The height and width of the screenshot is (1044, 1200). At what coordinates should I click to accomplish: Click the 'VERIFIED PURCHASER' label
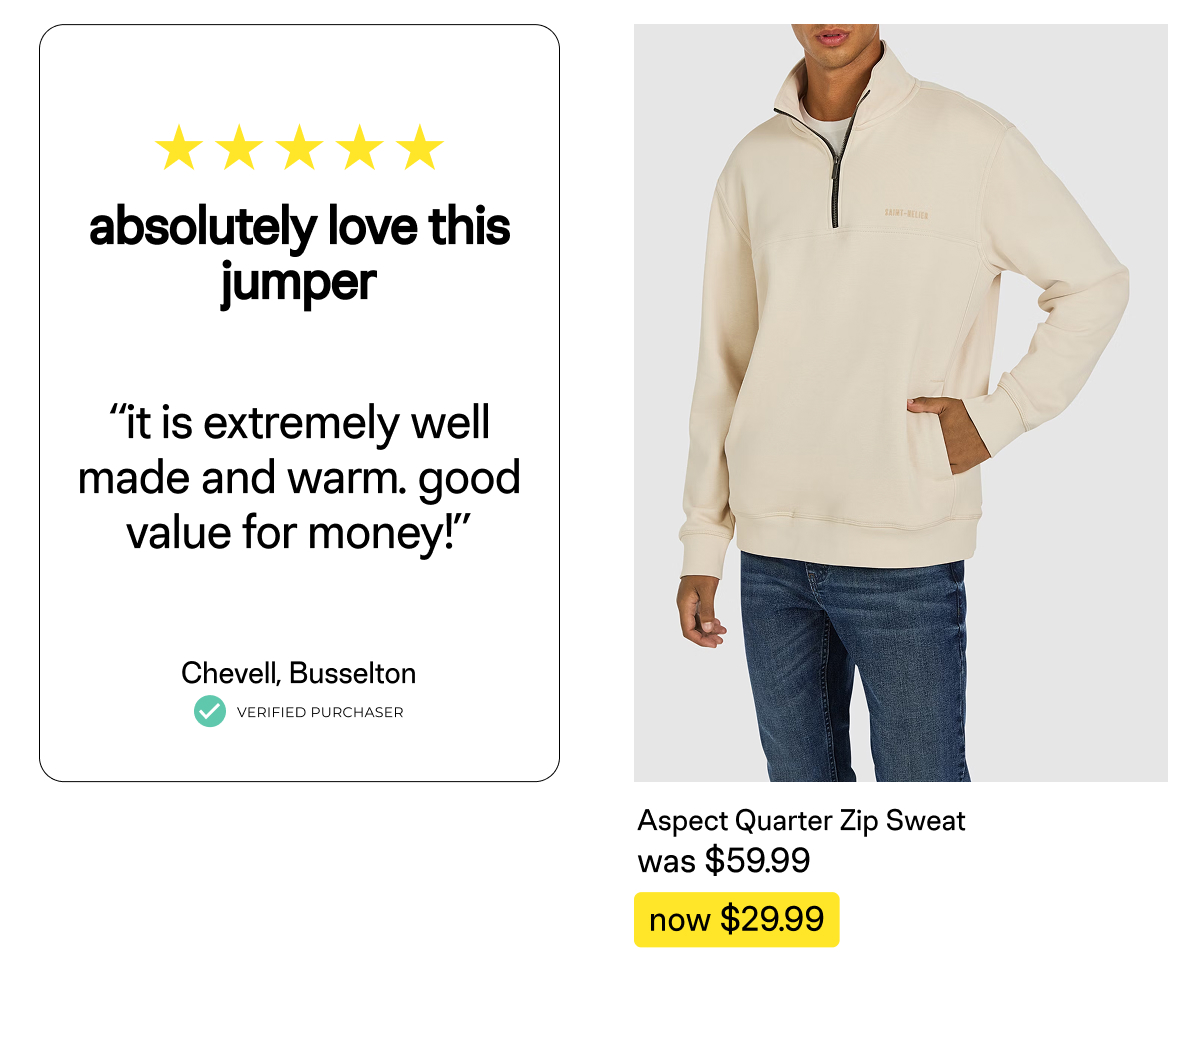tap(320, 712)
